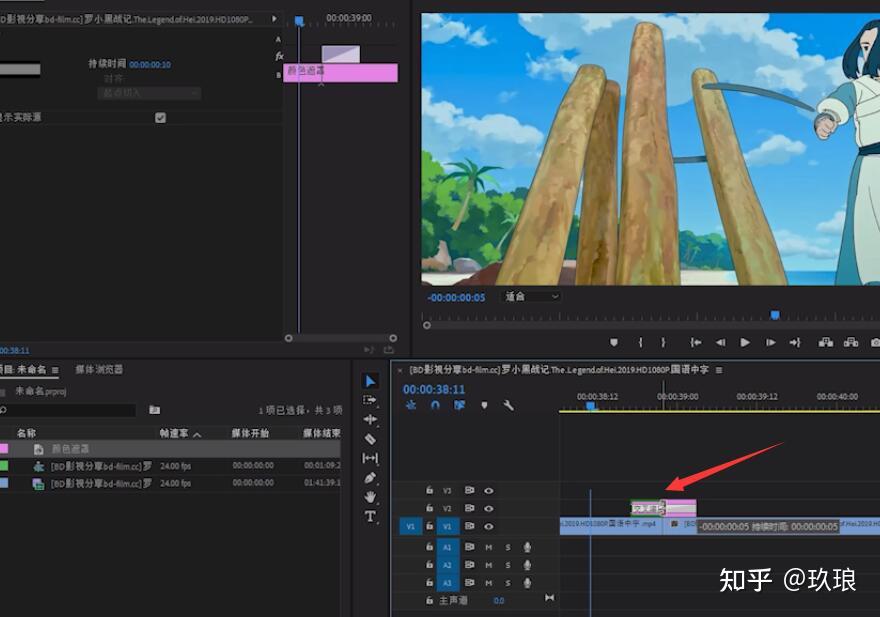
Task: Select the 颜色遮罩 item in project list
Action: click(70, 449)
